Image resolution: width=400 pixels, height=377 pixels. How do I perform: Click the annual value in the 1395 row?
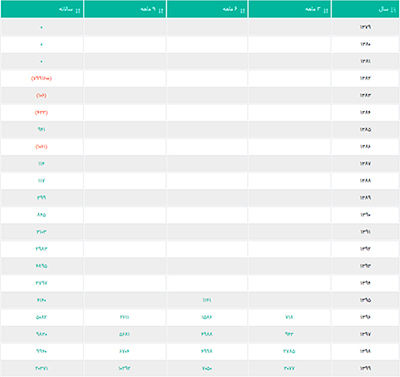point(41,300)
